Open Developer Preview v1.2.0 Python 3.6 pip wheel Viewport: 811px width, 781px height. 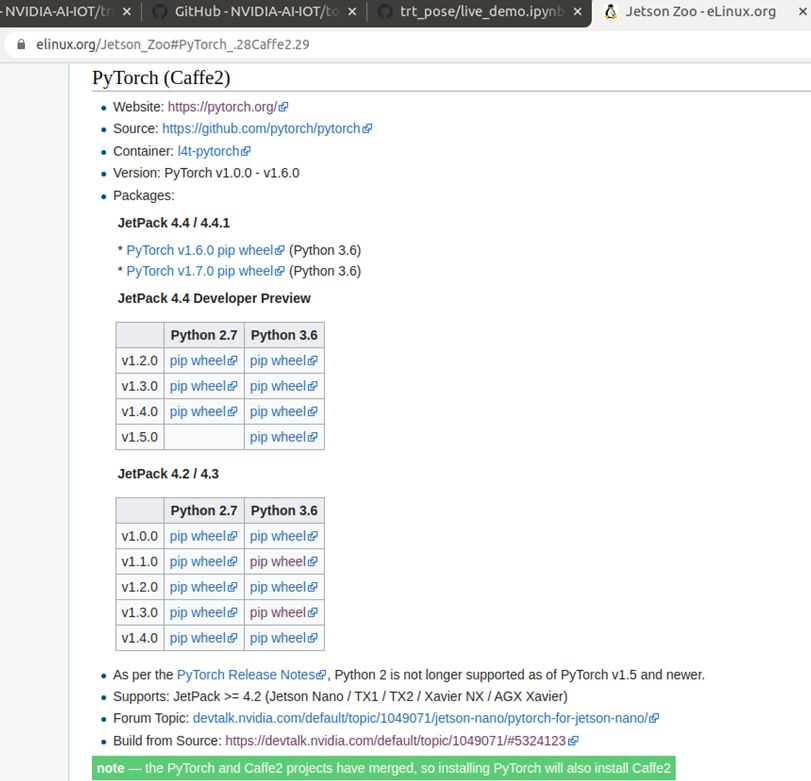pos(278,361)
